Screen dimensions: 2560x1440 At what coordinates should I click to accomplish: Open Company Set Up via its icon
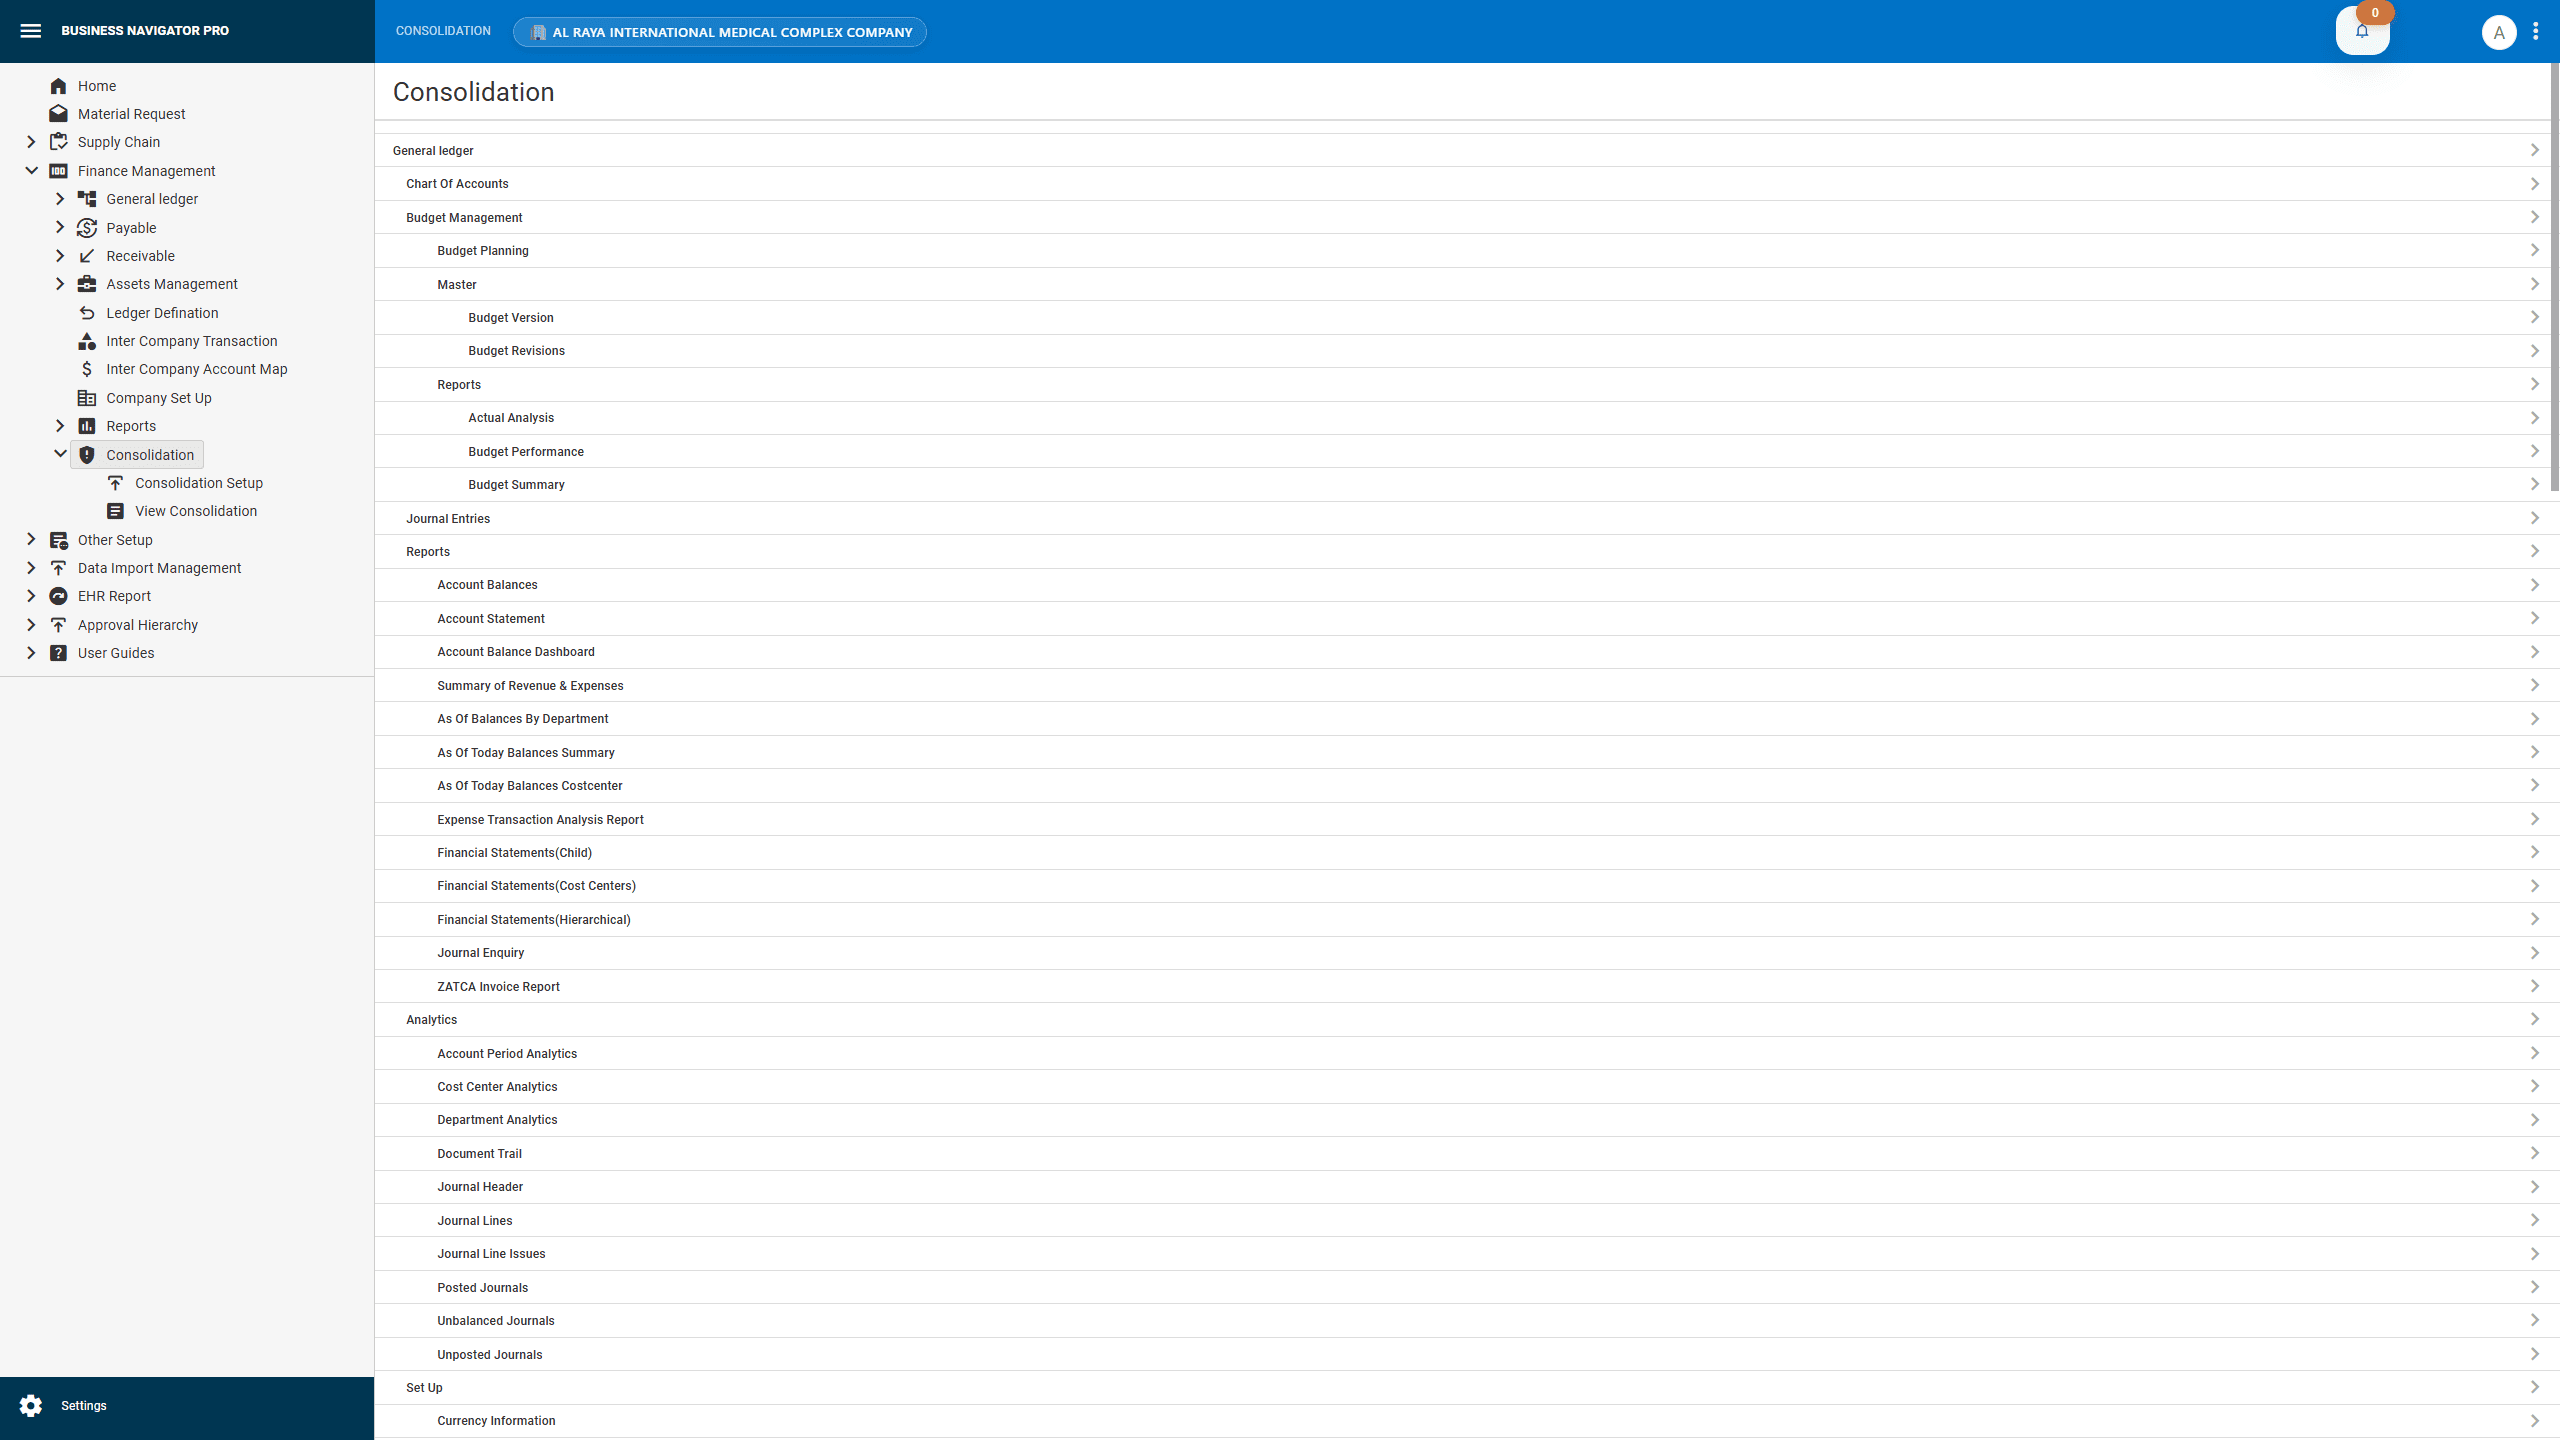coord(86,397)
